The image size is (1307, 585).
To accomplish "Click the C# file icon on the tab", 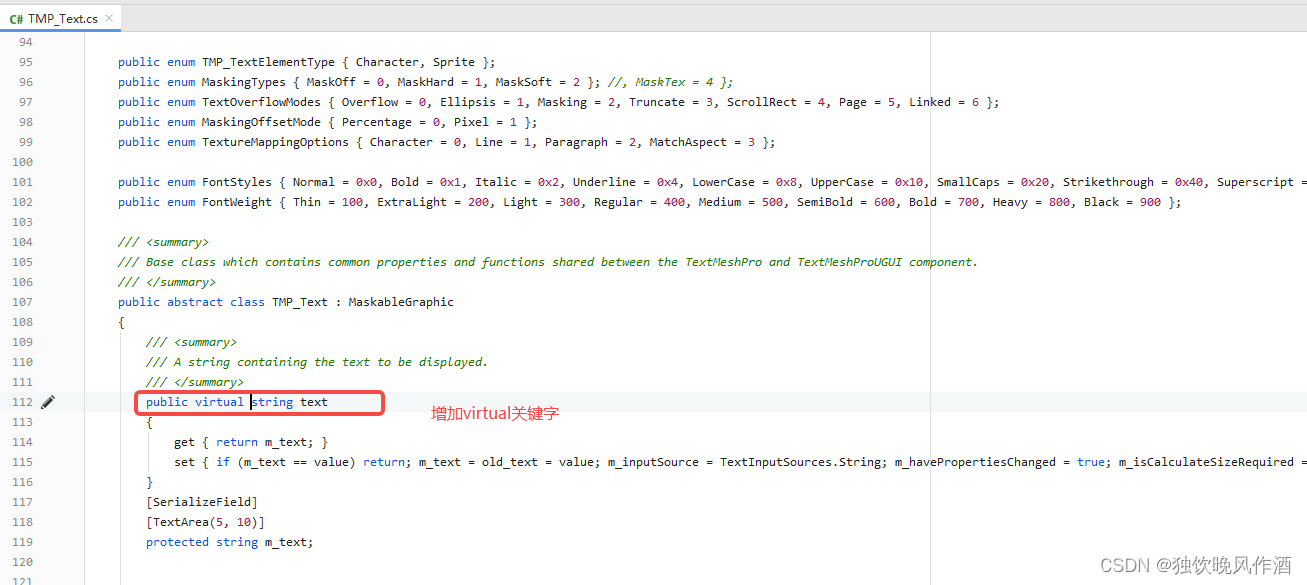I will pyautogui.click(x=17, y=18).
